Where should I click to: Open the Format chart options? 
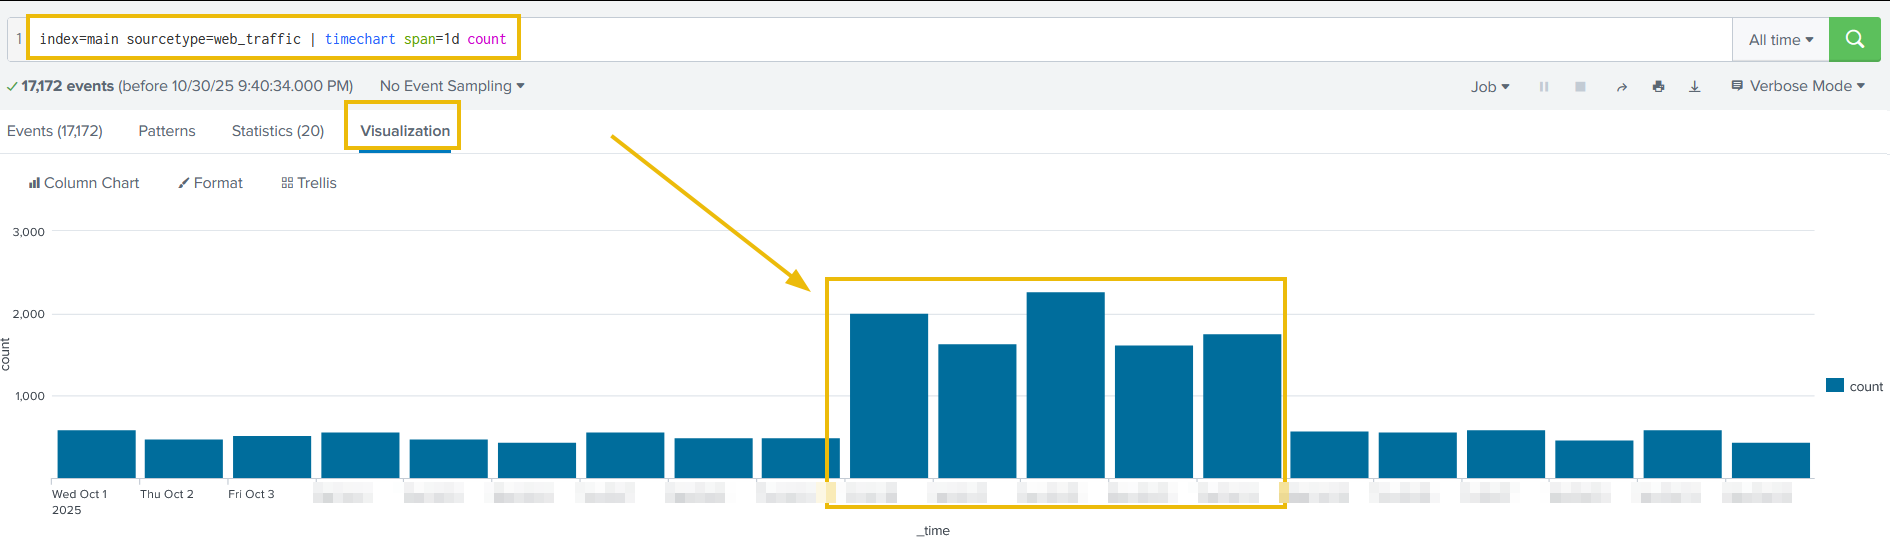pyautogui.click(x=210, y=183)
